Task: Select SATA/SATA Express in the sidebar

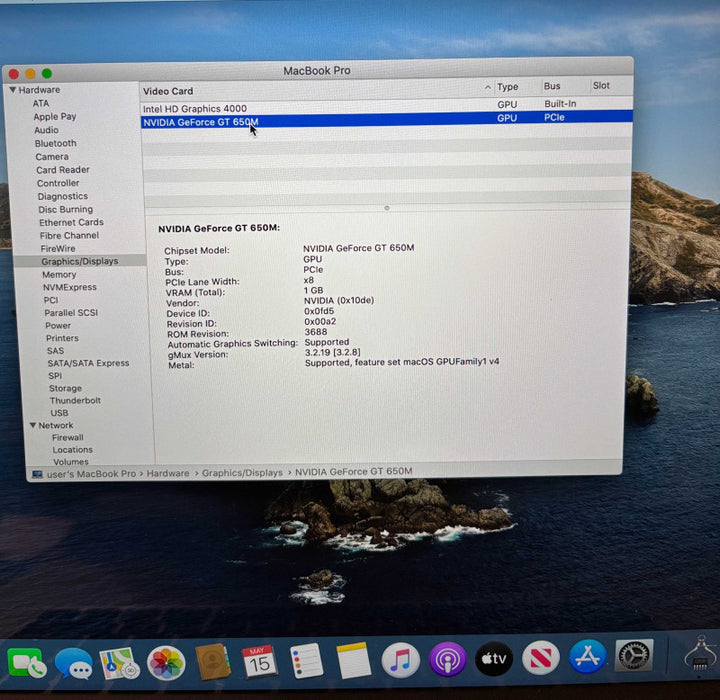Action: (x=89, y=363)
